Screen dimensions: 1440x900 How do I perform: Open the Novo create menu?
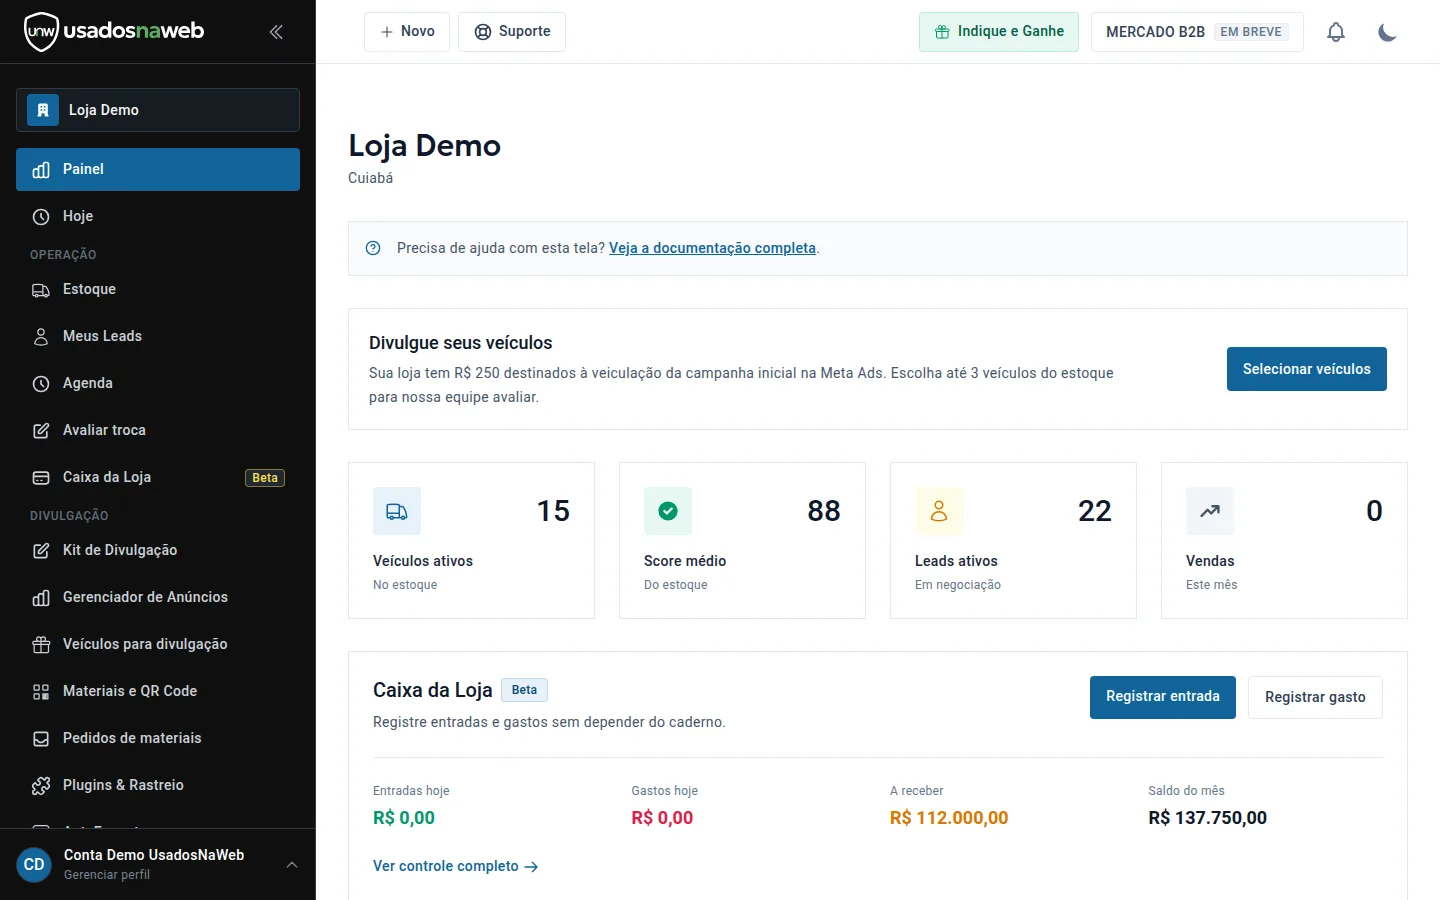coord(407,32)
